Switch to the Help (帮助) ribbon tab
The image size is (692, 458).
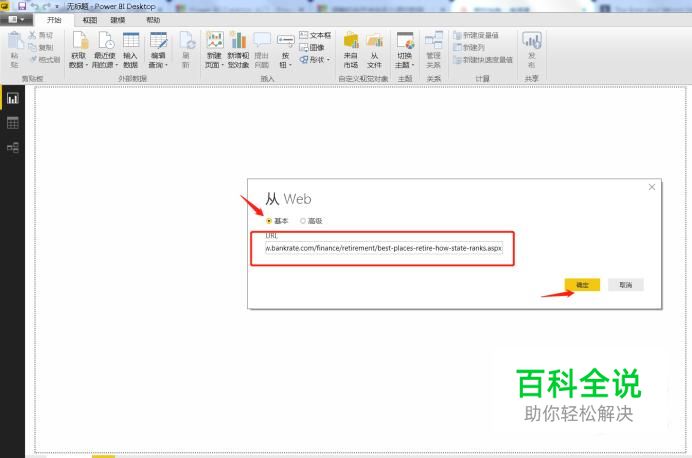click(x=153, y=20)
